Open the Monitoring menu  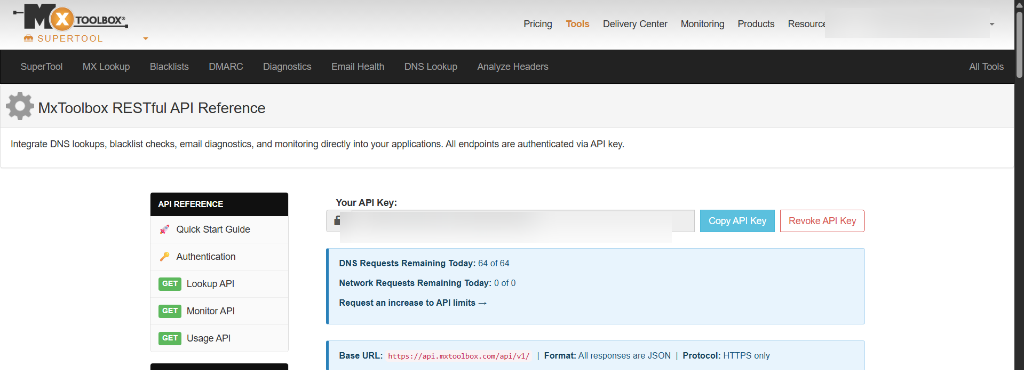pyautogui.click(x=702, y=24)
